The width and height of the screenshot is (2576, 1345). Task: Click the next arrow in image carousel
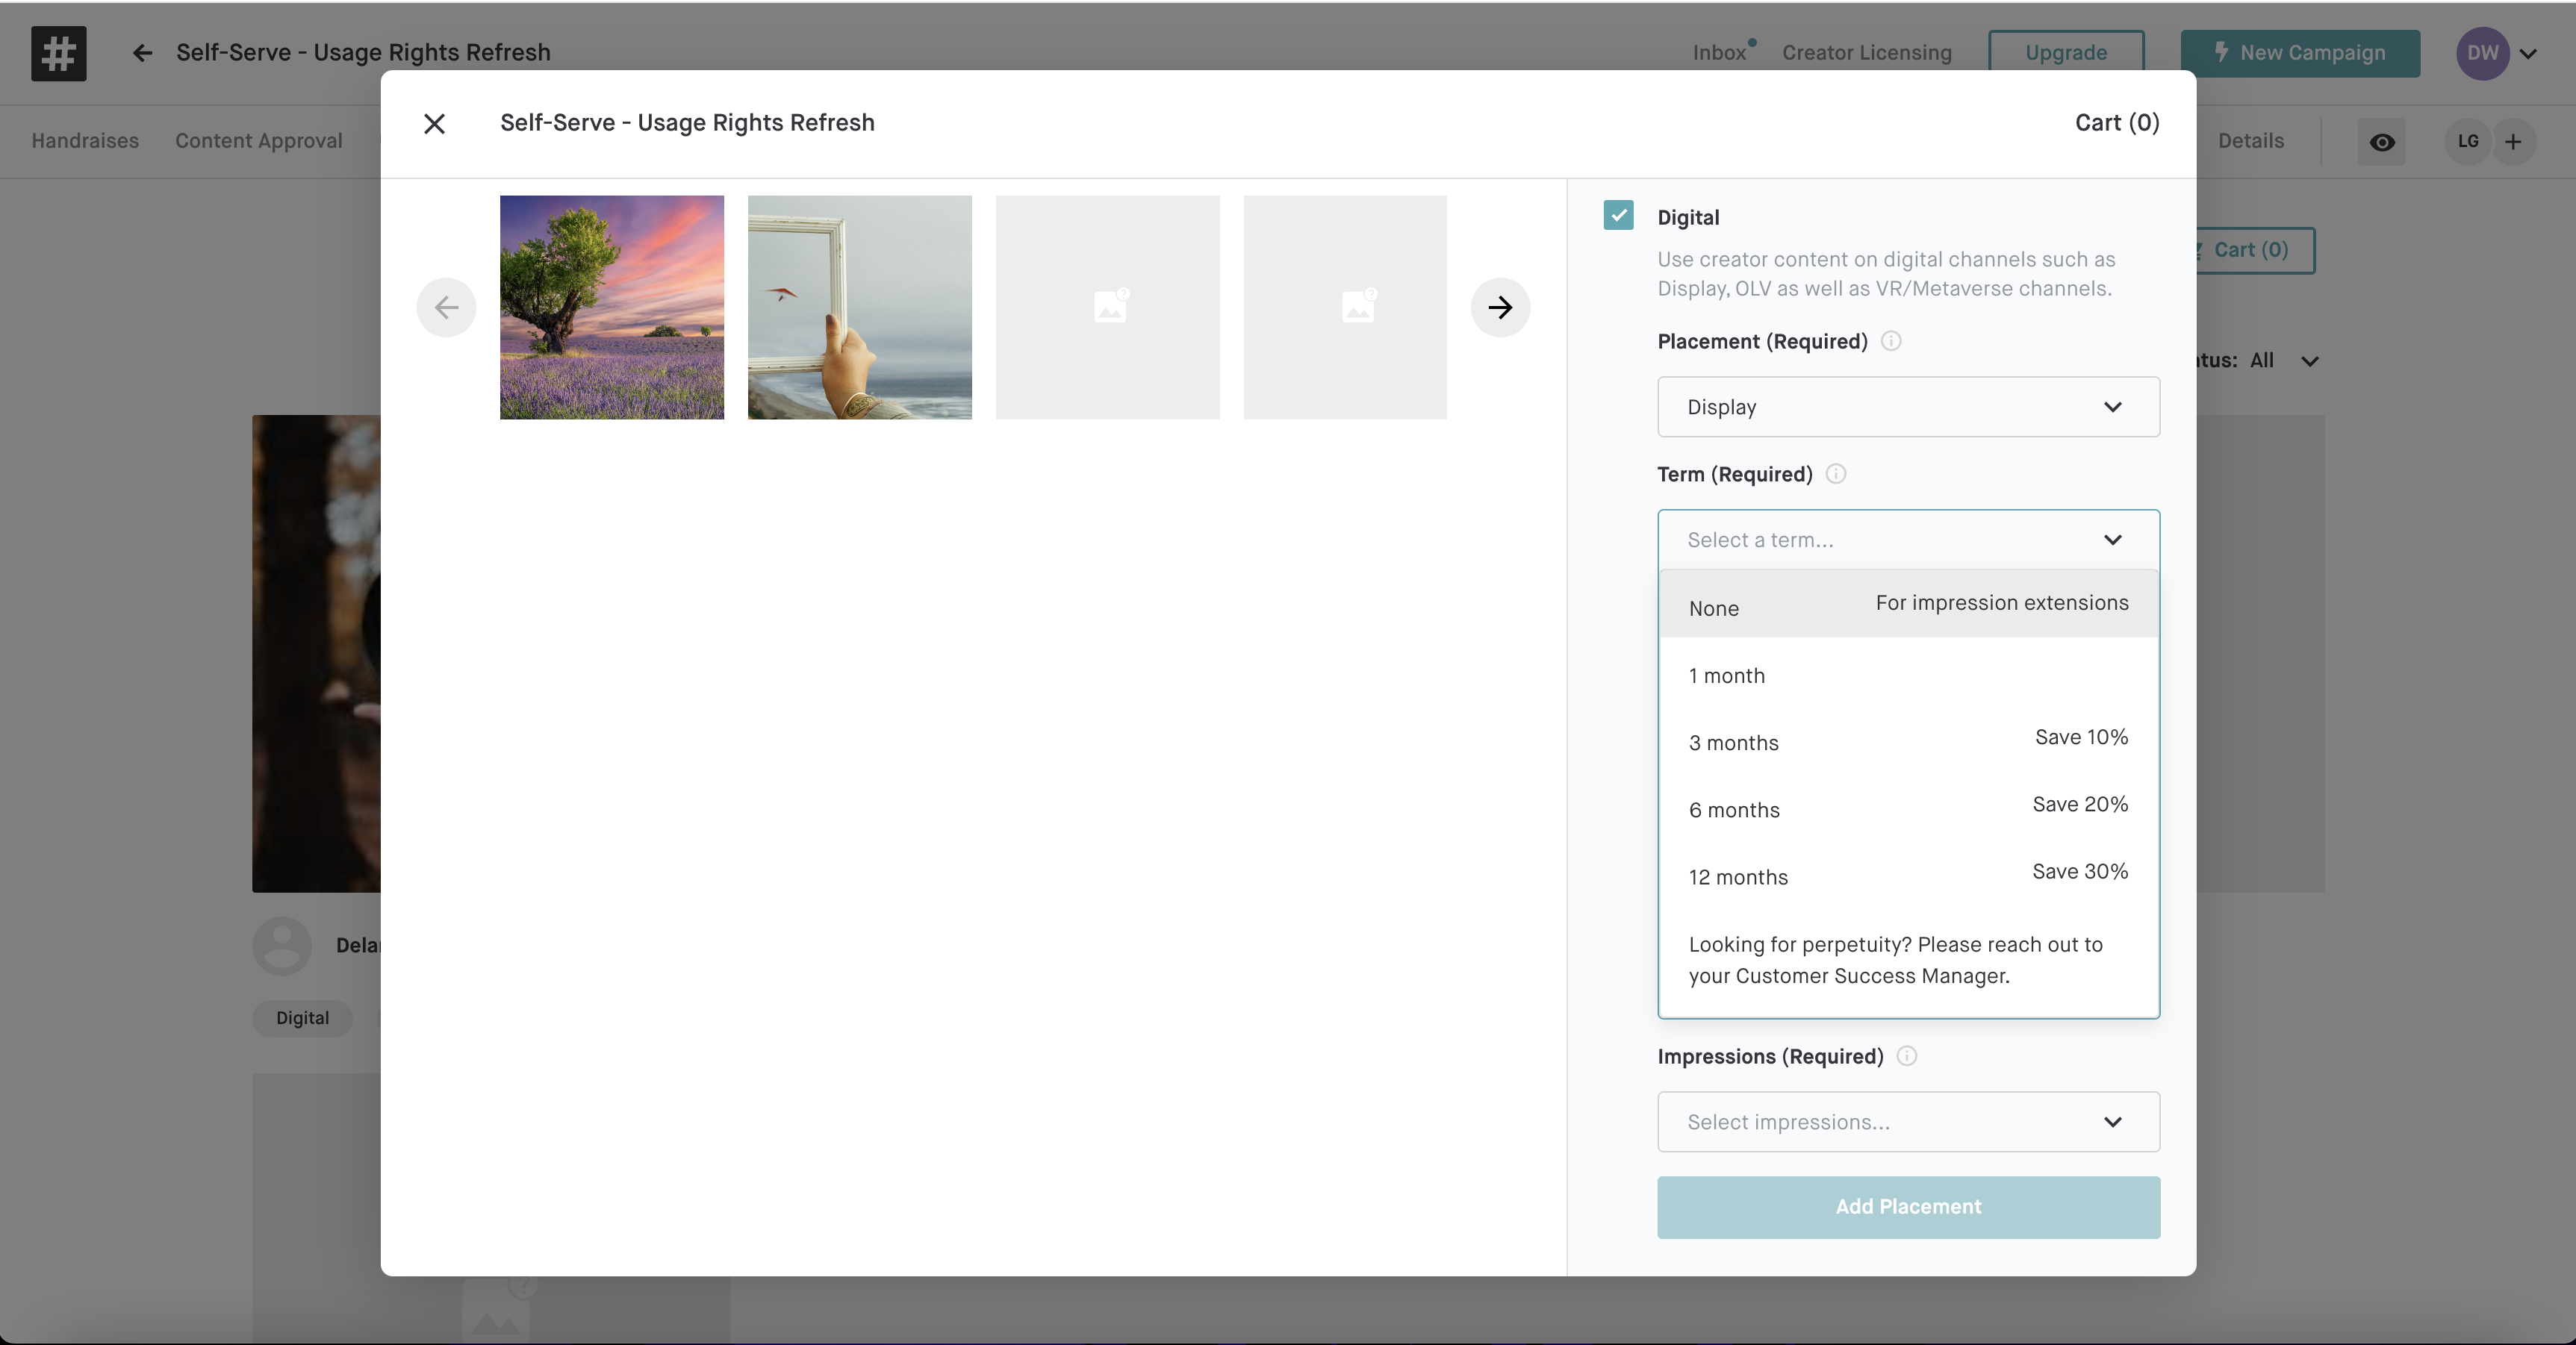point(1500,307)
